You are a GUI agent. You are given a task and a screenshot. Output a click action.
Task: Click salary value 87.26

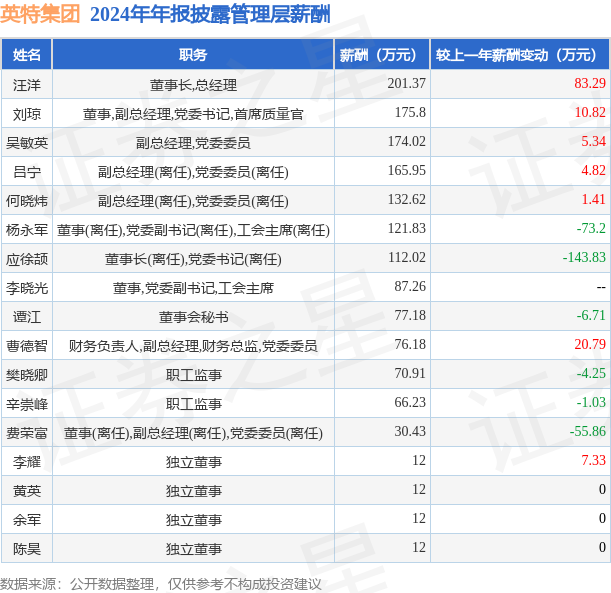[x=410, y=286]
